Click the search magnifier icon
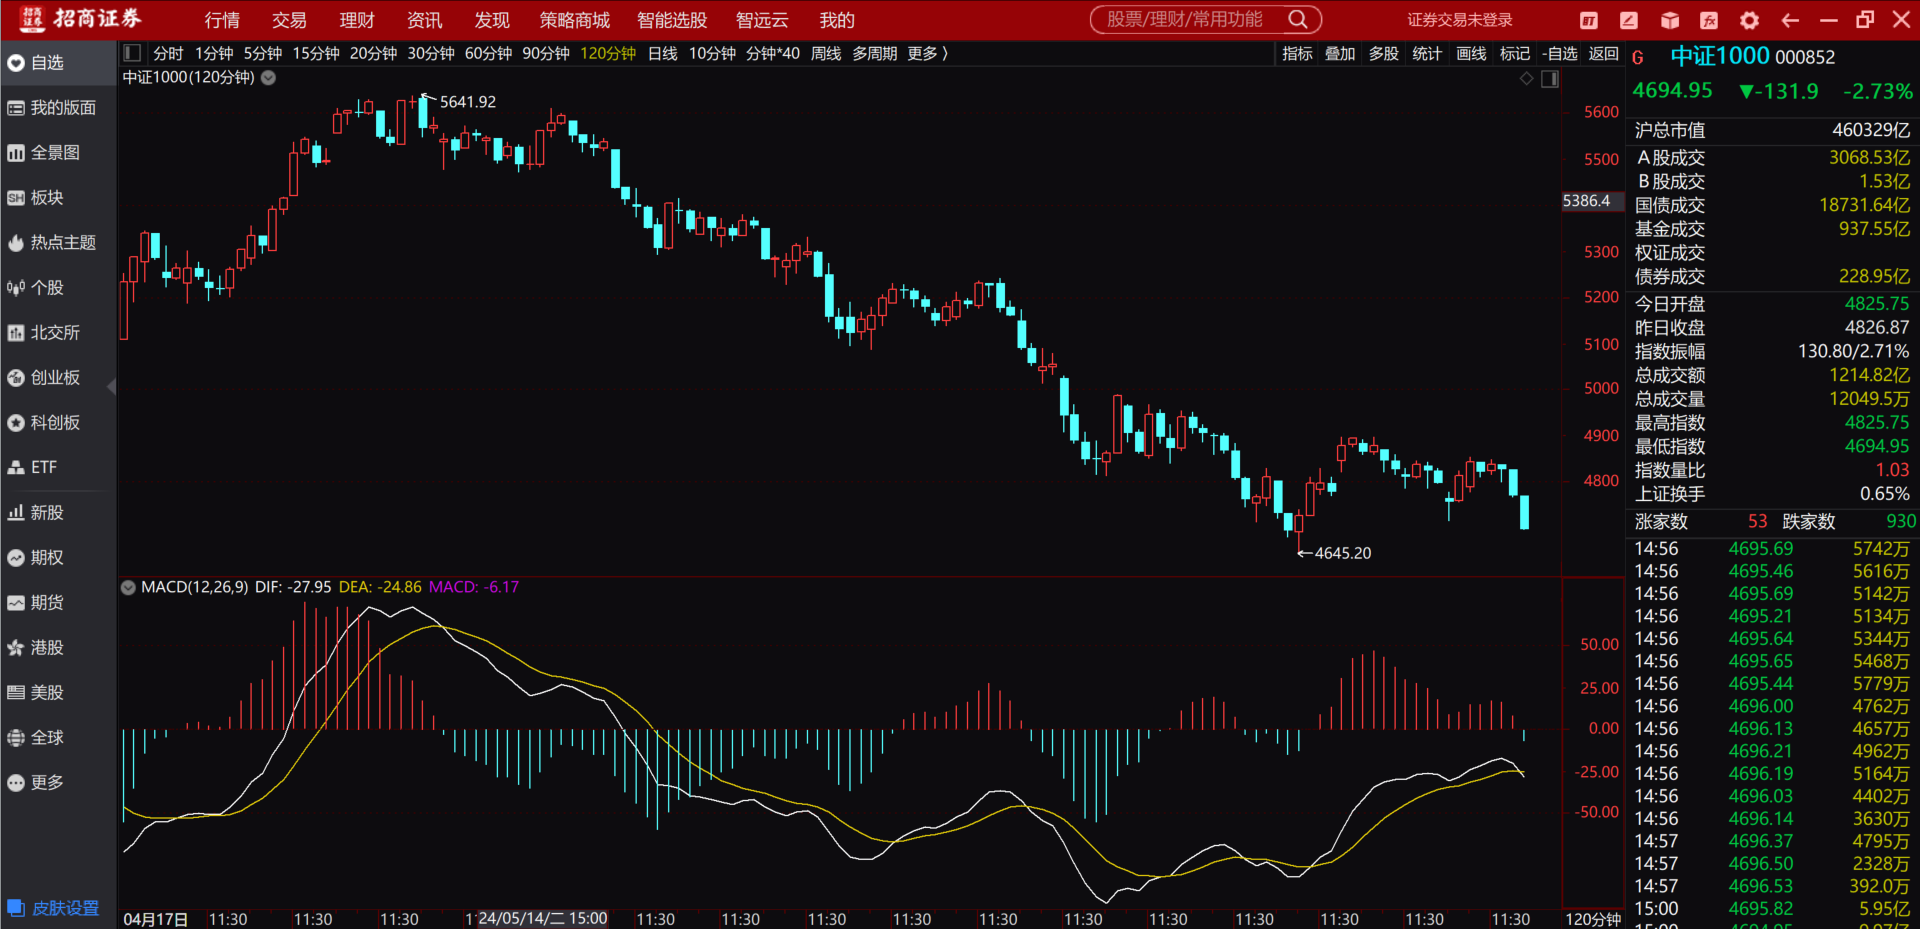This screenshot has height=929, width=1920. [x=1298, y=19]
